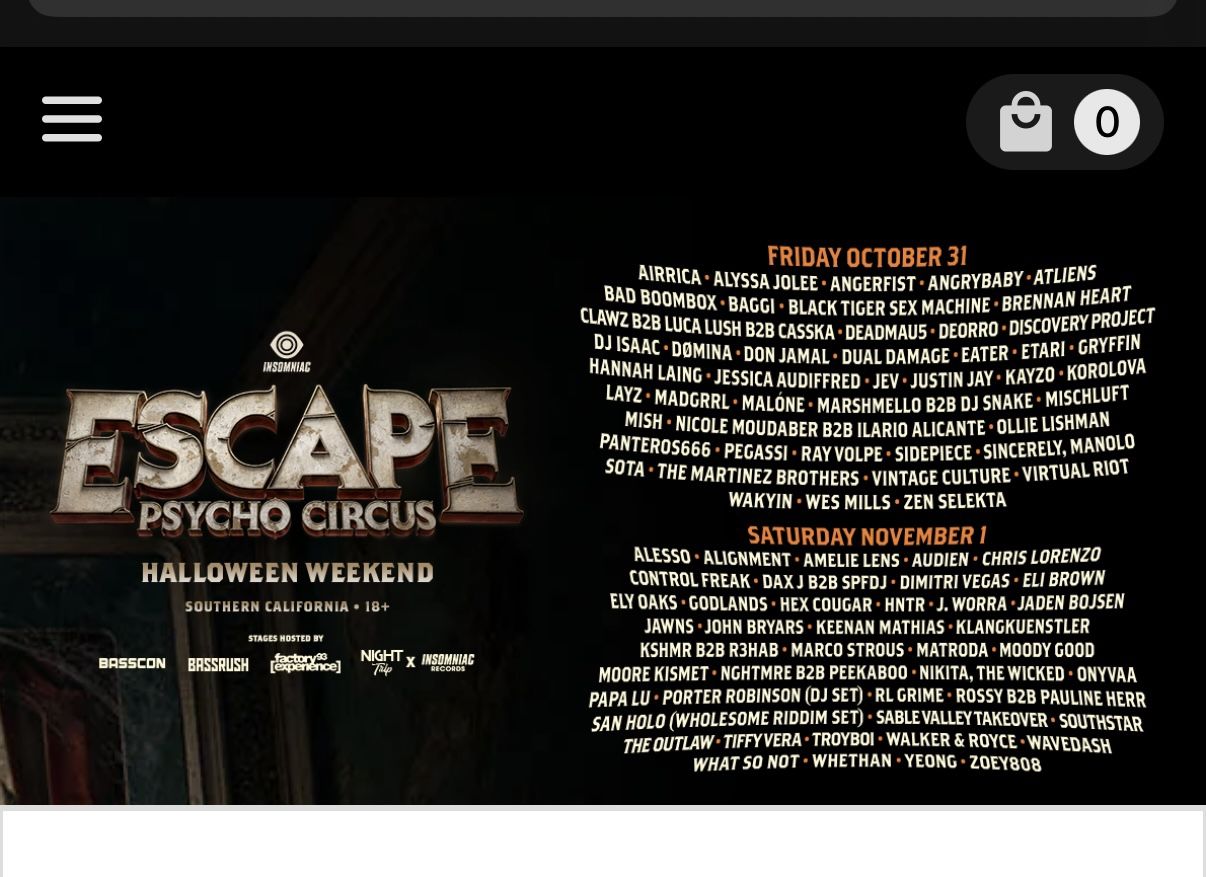Open the hamburger navigation menu

click(x=72, y=119)
